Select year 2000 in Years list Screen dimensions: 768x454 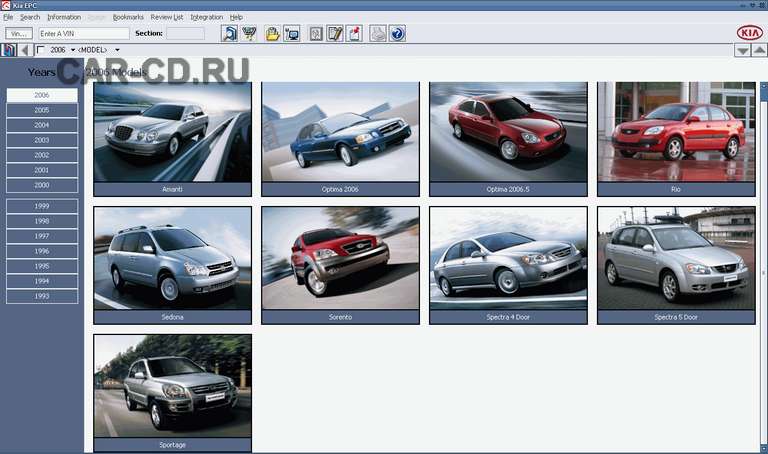pyautogui.click(x=42, y=185)
